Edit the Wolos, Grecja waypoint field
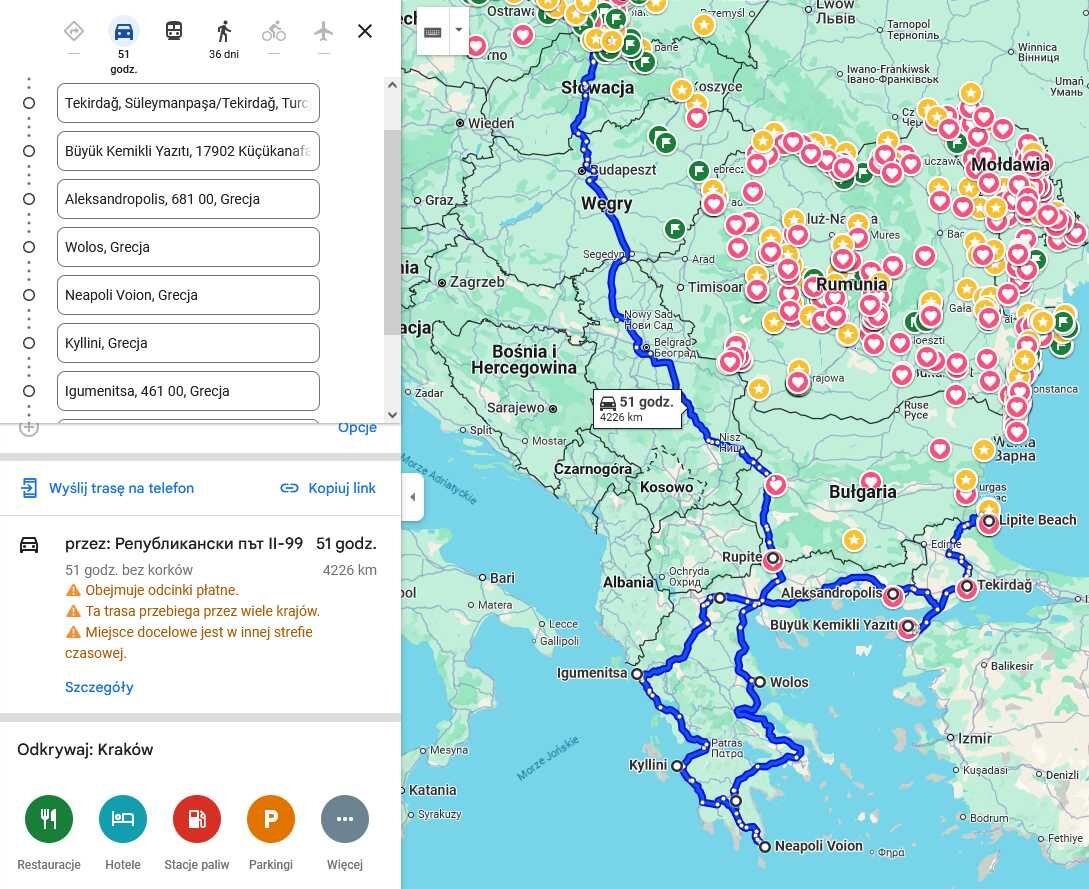Viewport: 1089px width, 889px height. (x=188, y=247)
